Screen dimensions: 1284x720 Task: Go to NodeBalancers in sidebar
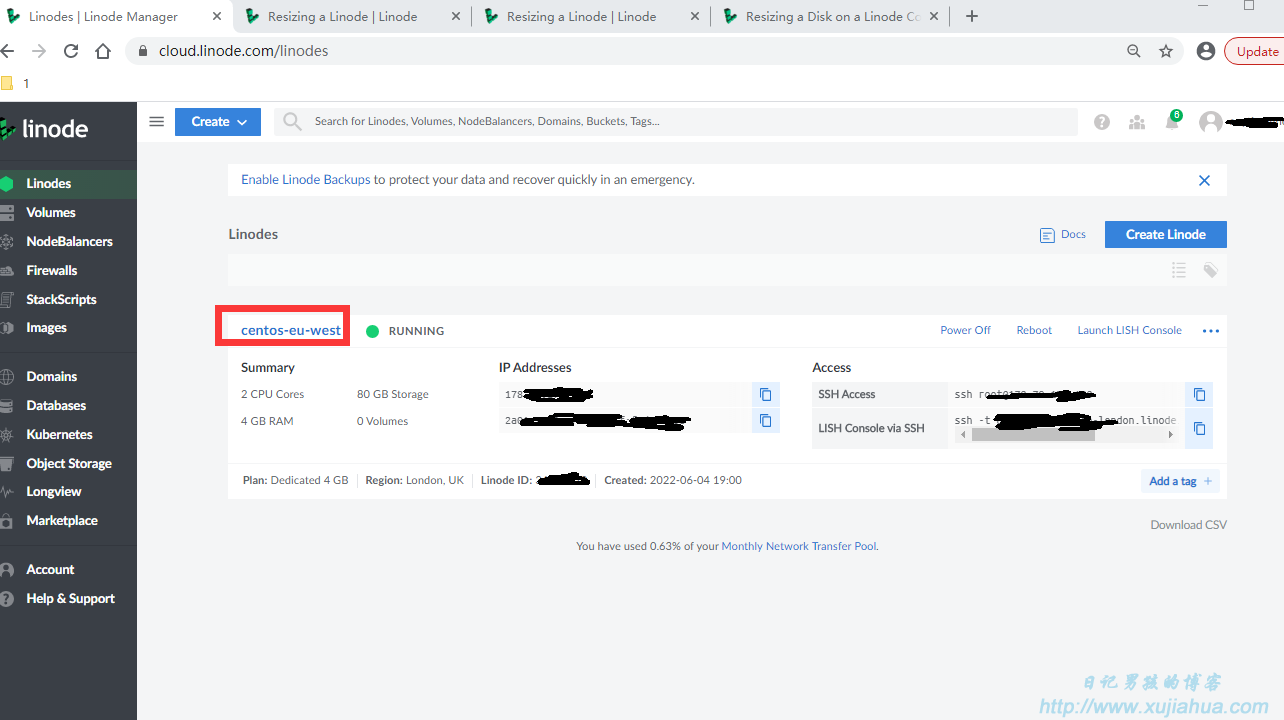click(x=68, y=241)
